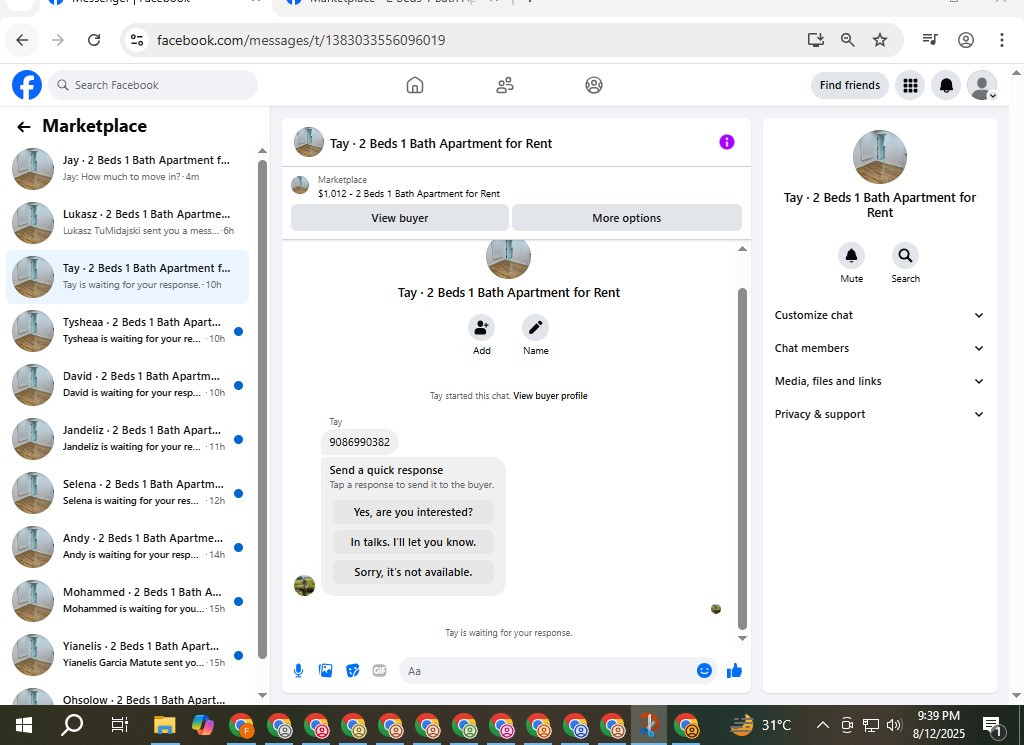1024x745 pixels.
Task: Send quick reply "In talks. I'll let you know."
Action: tap(413, 542)
